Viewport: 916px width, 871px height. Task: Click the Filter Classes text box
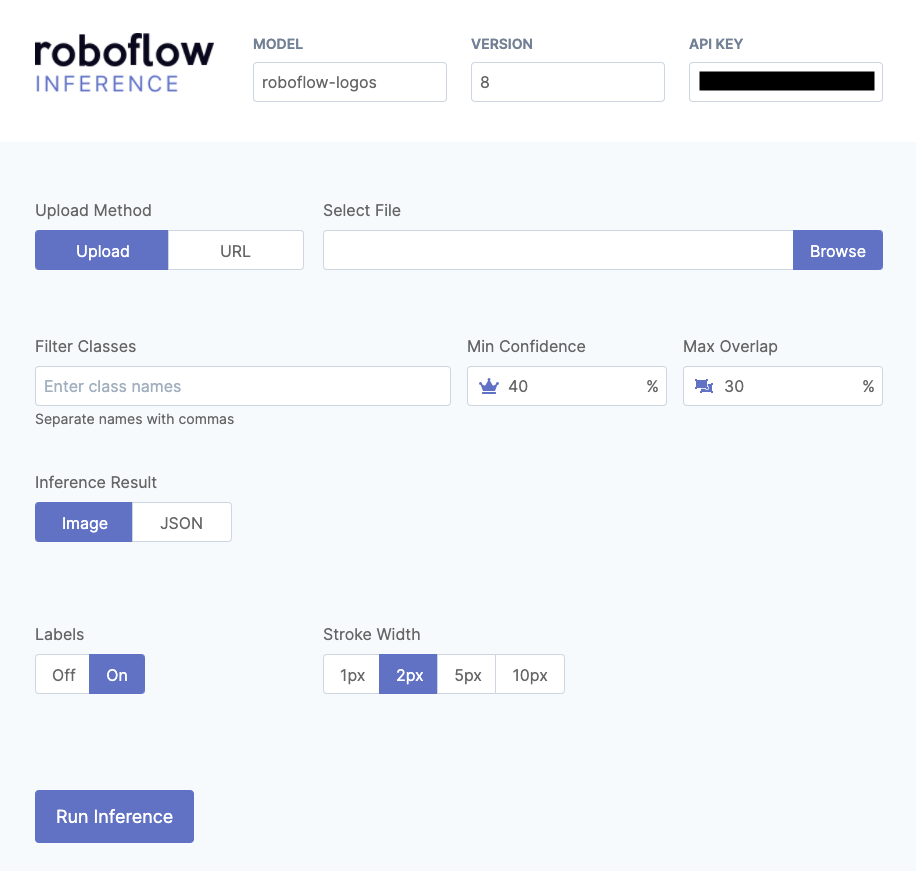(242, 386)
